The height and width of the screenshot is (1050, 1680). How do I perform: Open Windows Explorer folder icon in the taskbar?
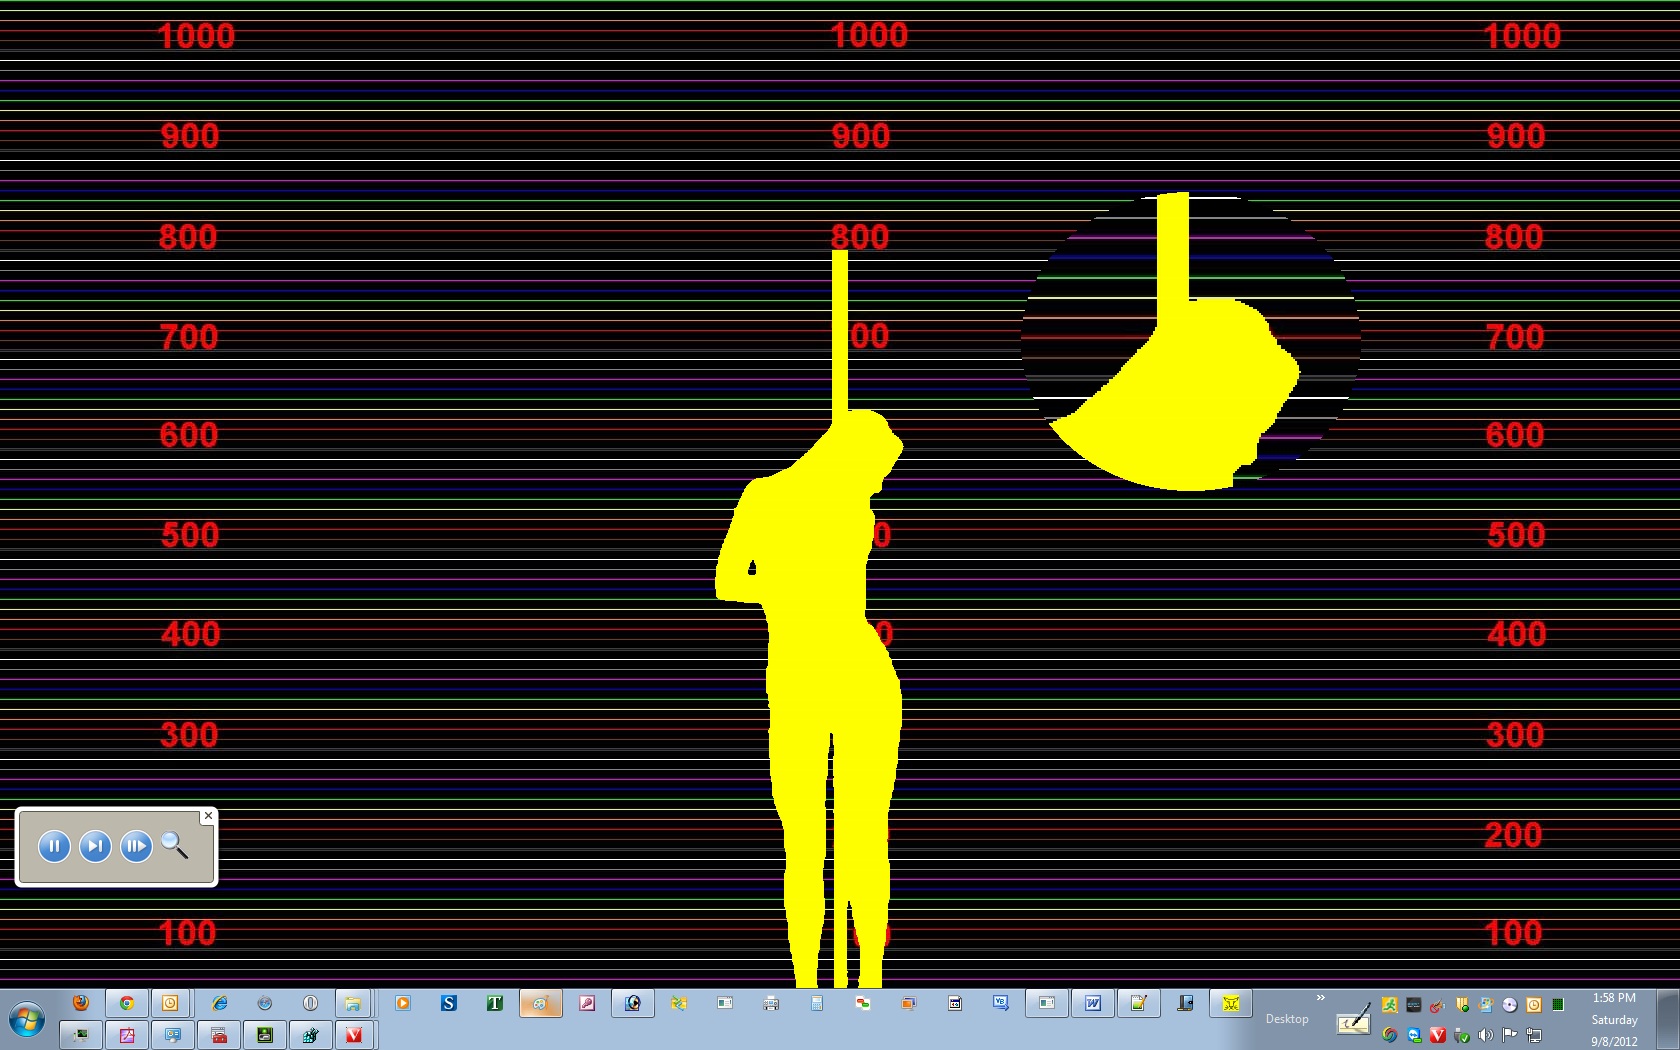[352, 1003]
